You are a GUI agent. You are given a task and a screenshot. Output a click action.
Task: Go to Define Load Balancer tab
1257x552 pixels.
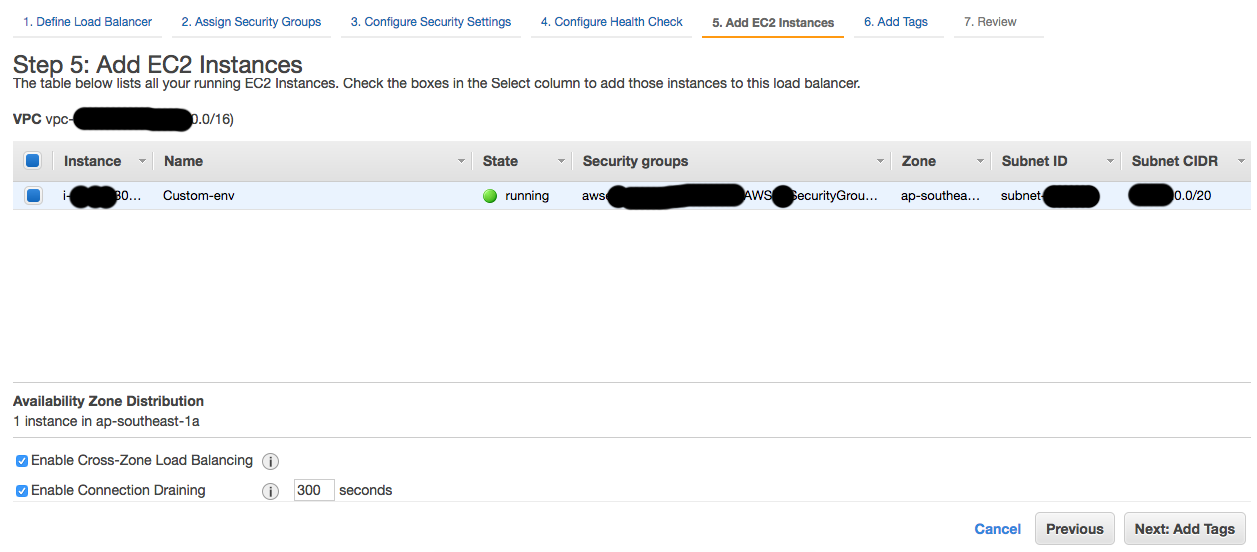87,22
